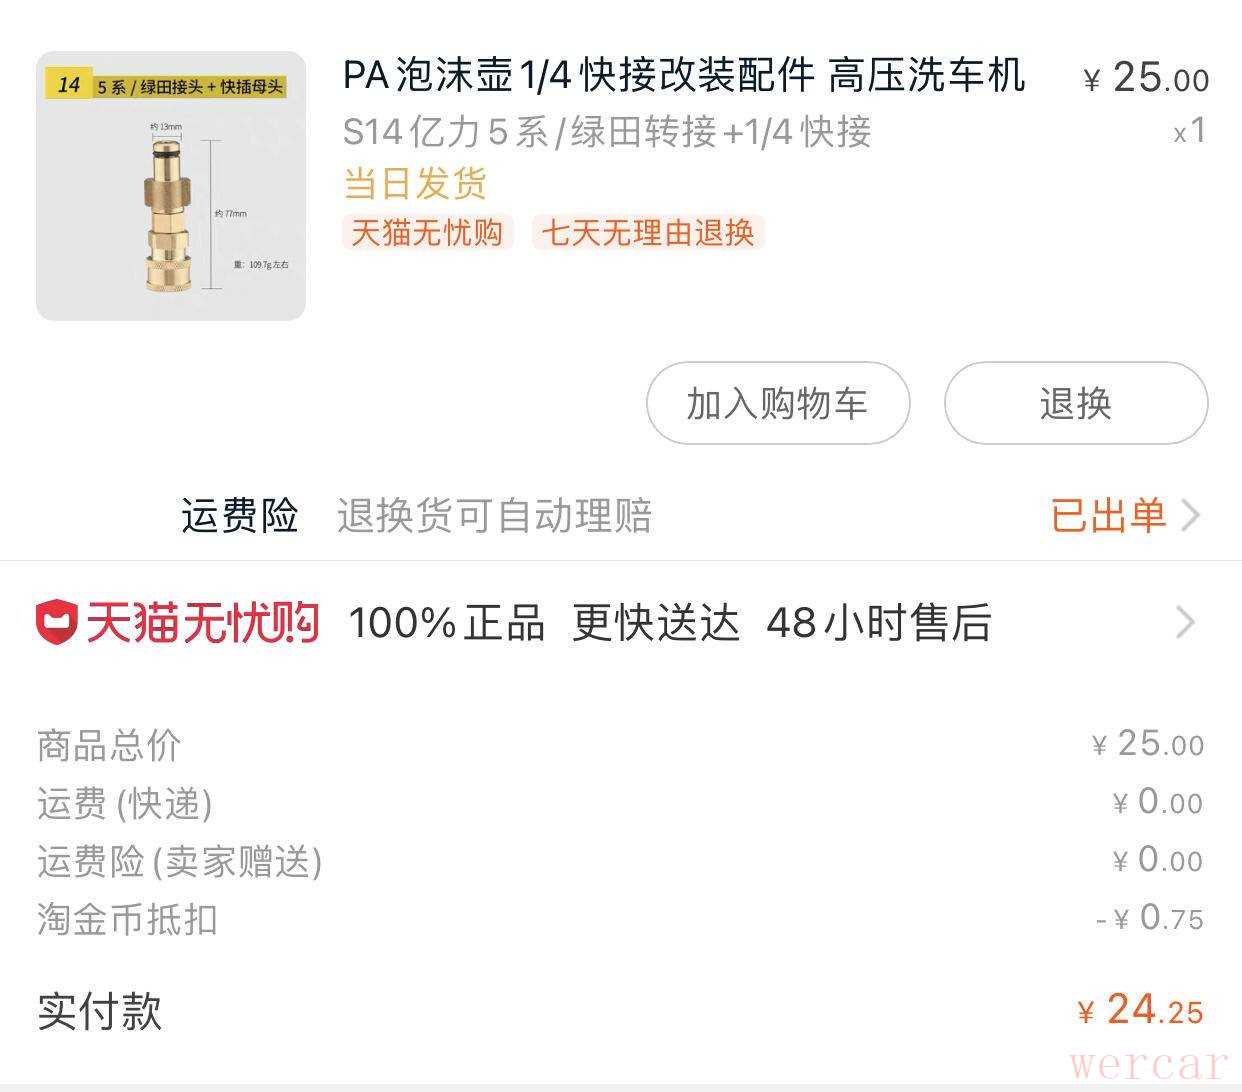1242x1092 pixels.
Task: Tap the 100%正品 guarantee text
Action: tap(446, 622)
